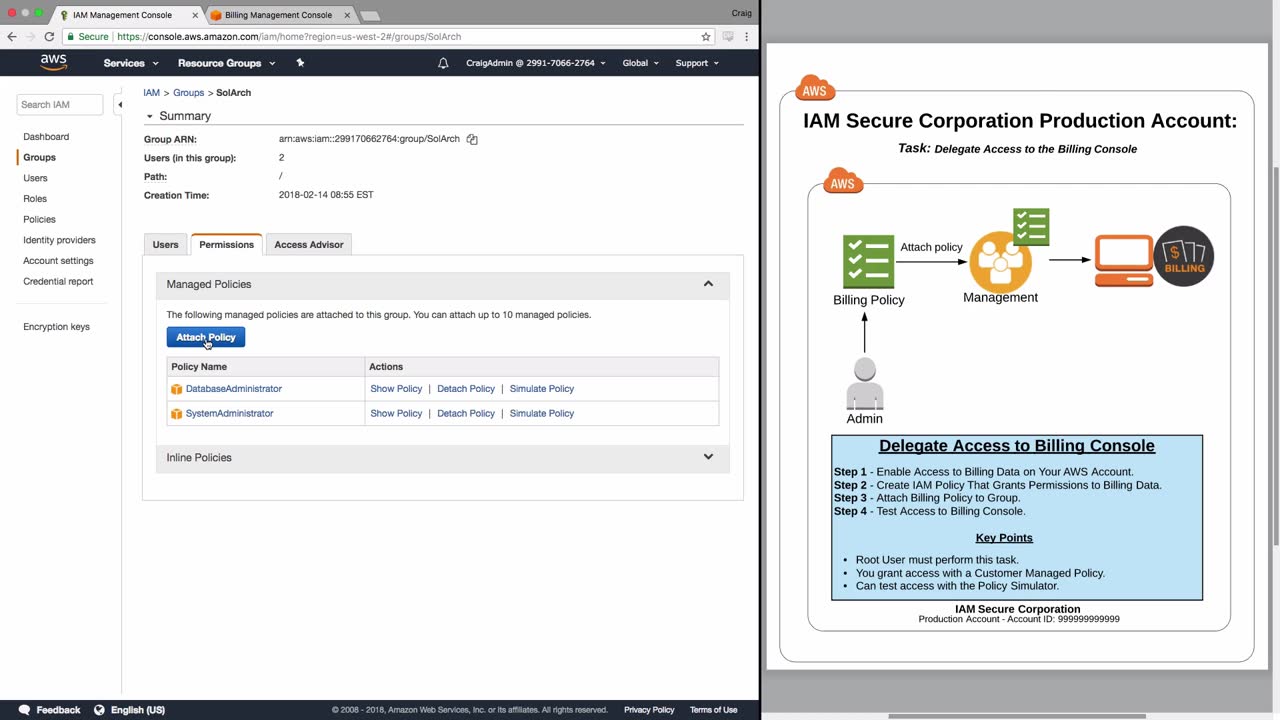This screenshot has width=1280, height=720.
Task: Open Encryption keys in the sidebar
Action: tap(56, 327)
